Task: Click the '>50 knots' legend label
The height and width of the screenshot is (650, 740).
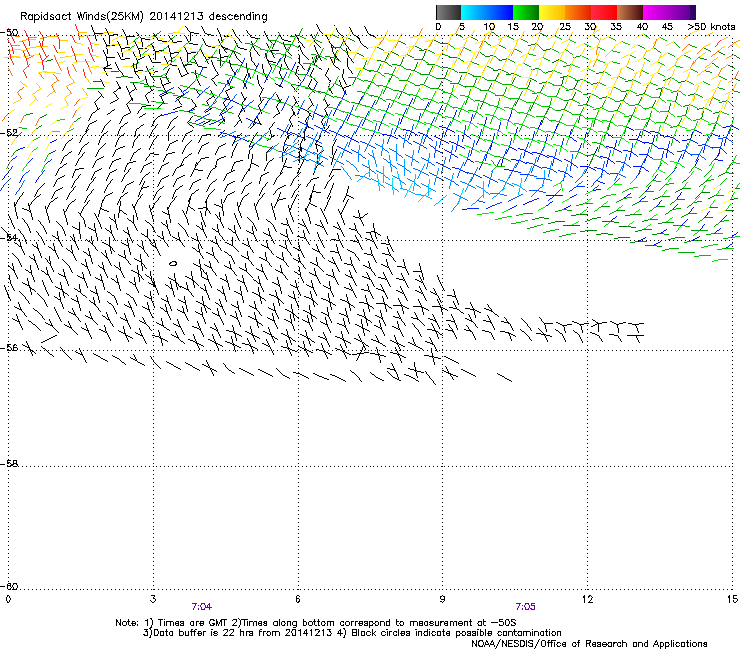Action: click(x=711, y=27)
